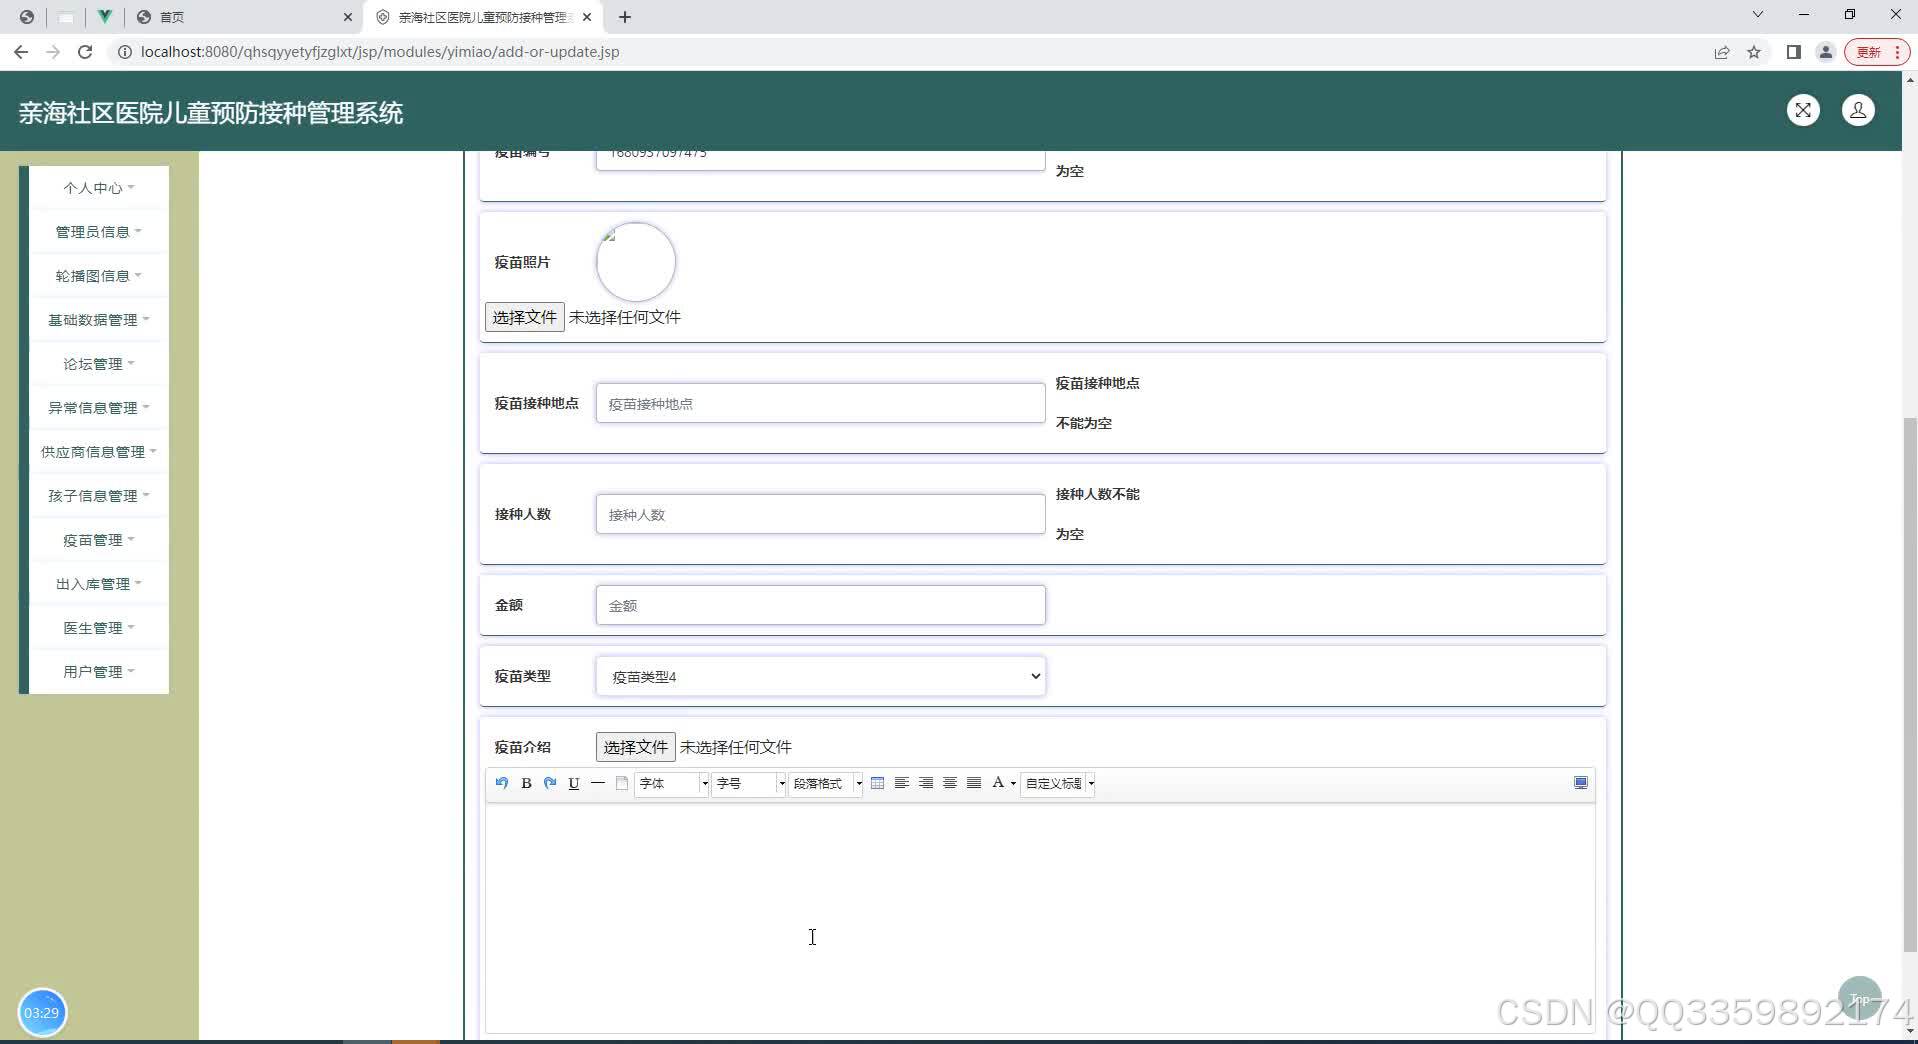Image resolution: width=1918 pixels, height=1044 pixels.
Task: Click the undo icon in editor toolbar
Action: click(501, 783)
